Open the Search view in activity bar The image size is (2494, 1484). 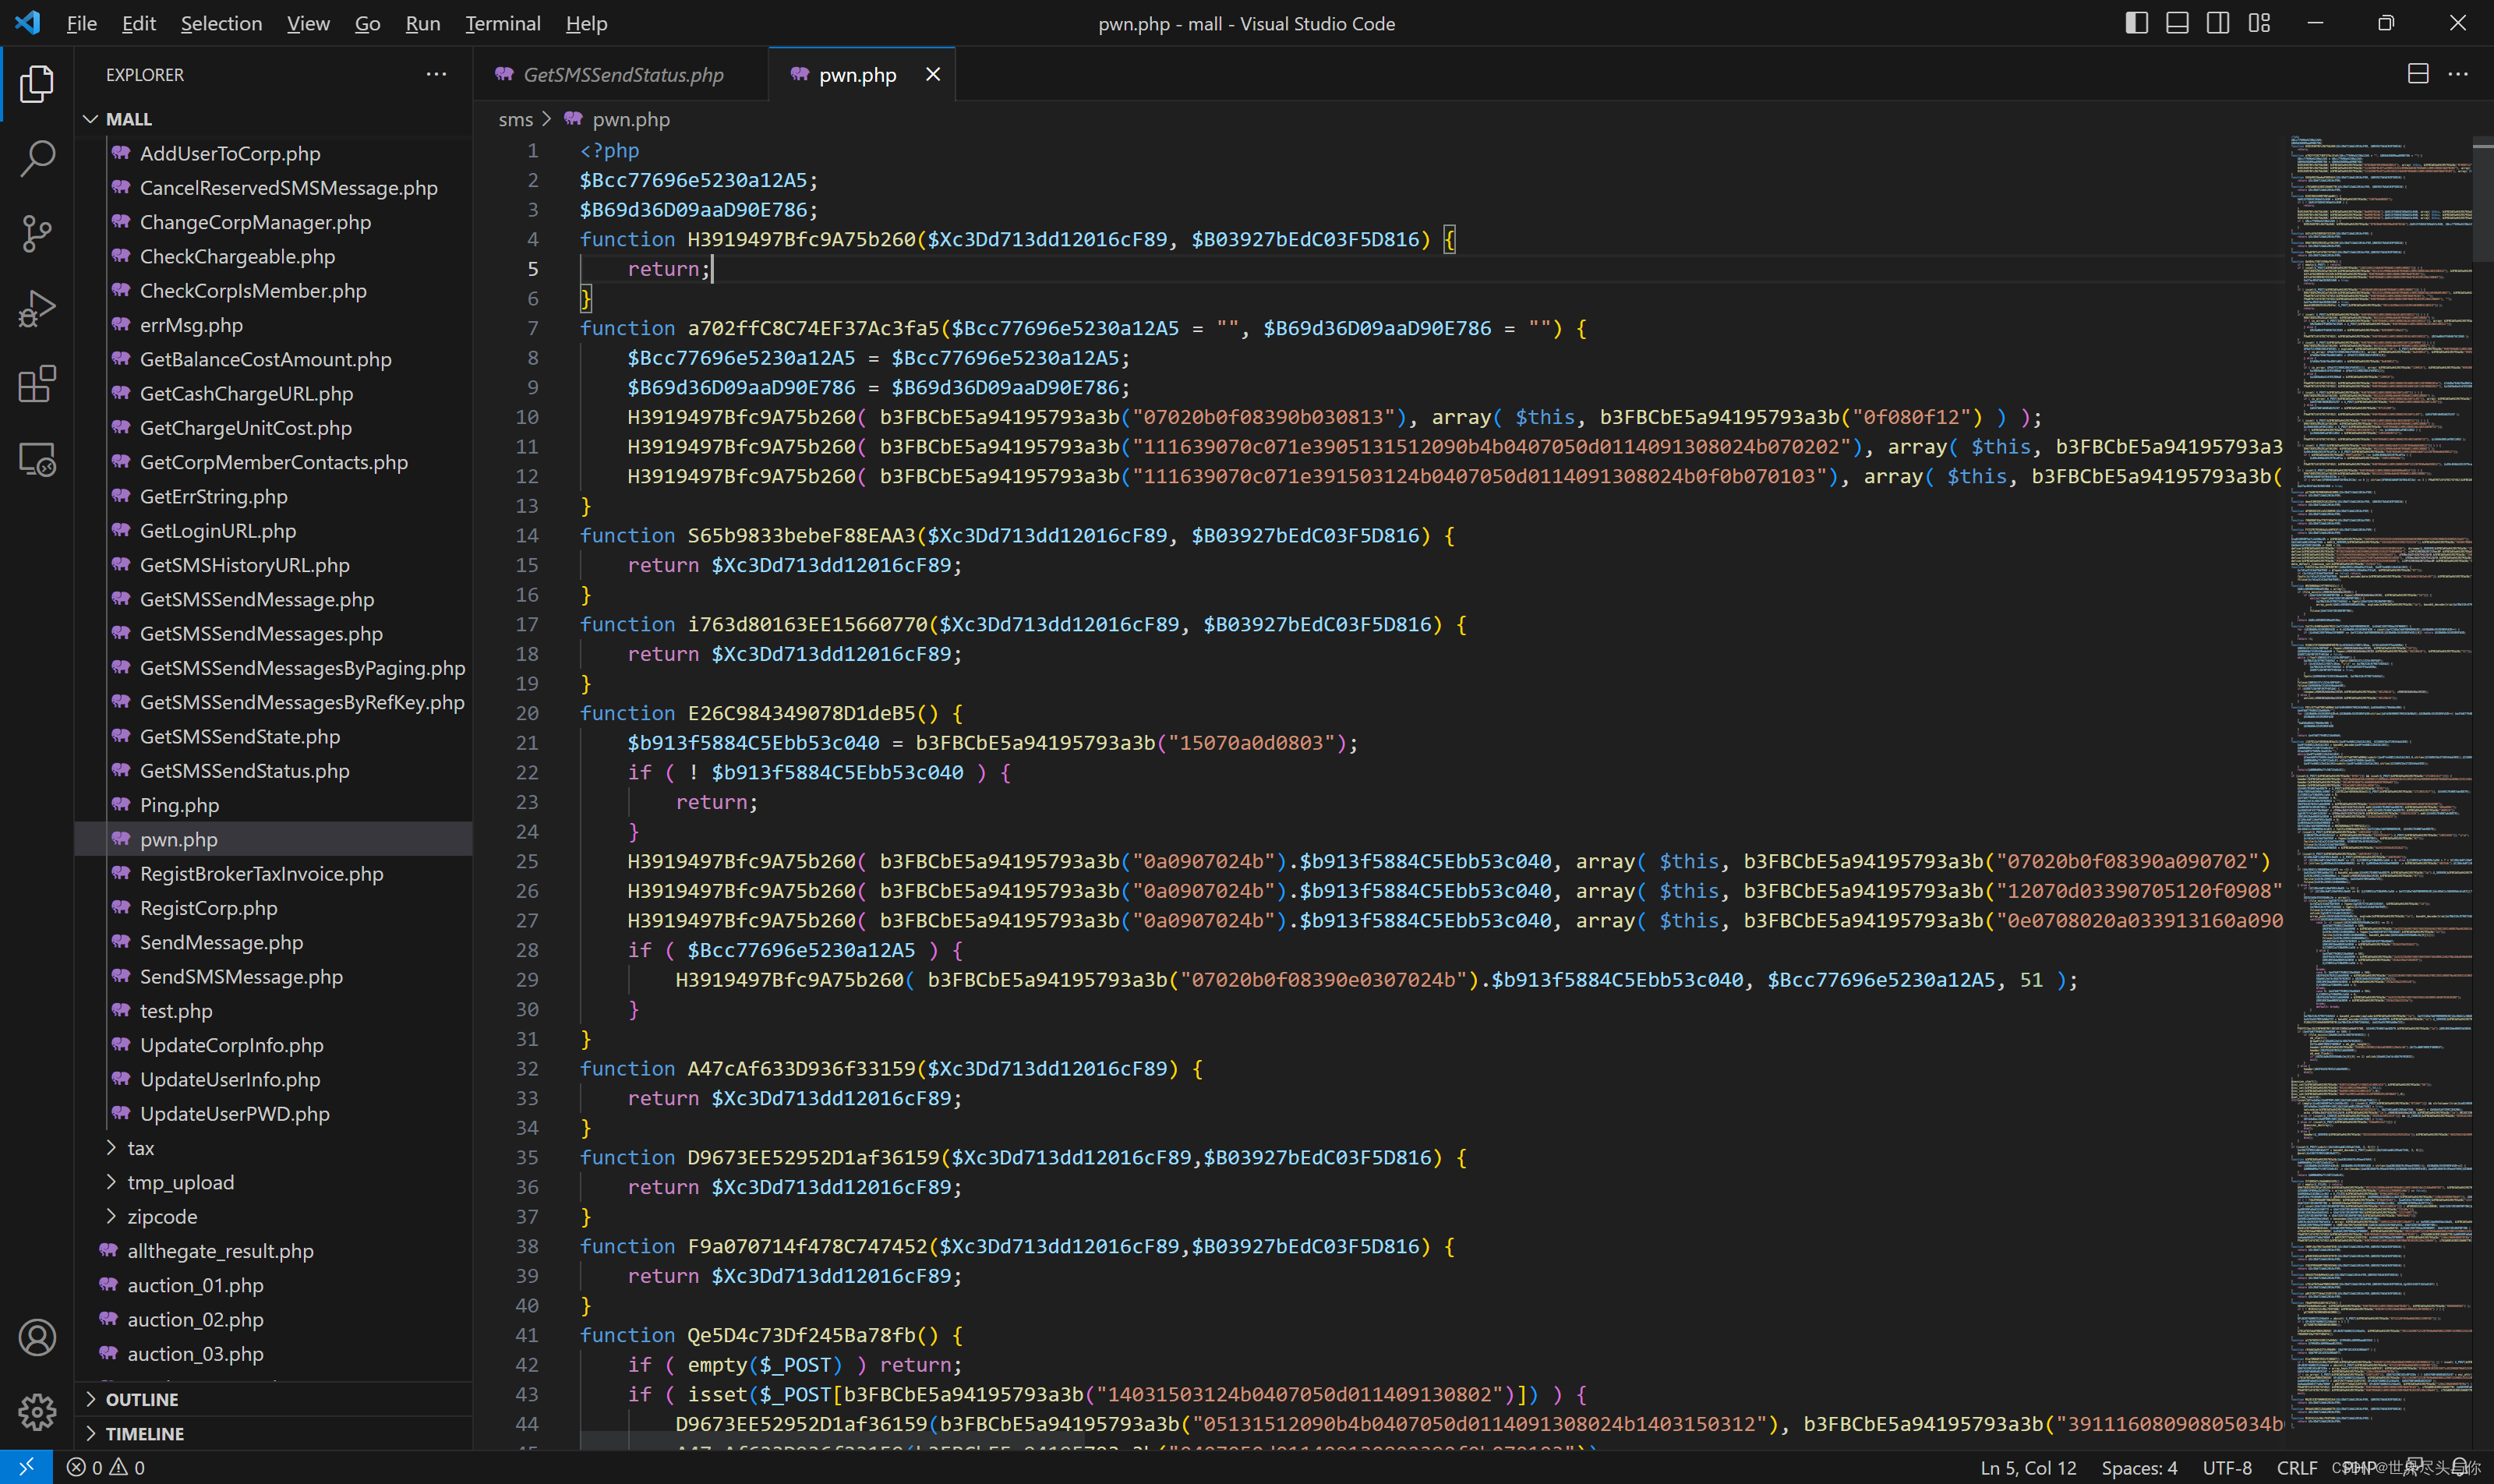coord(37,158)
